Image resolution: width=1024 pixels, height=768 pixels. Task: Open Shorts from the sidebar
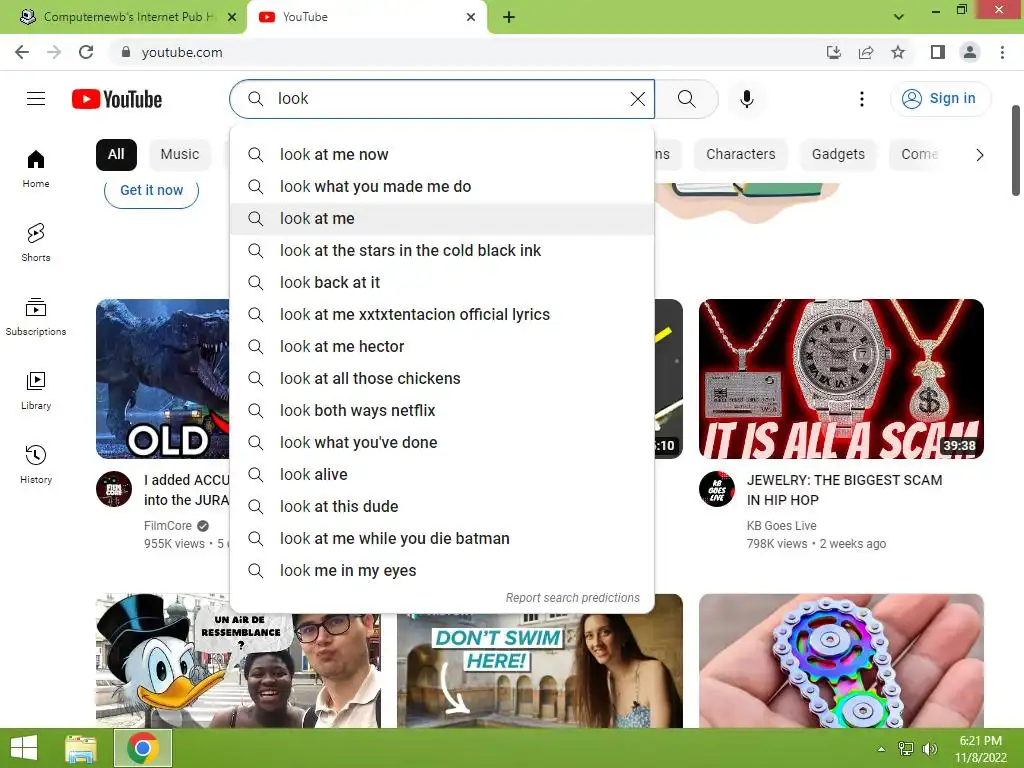coord(36,242)
